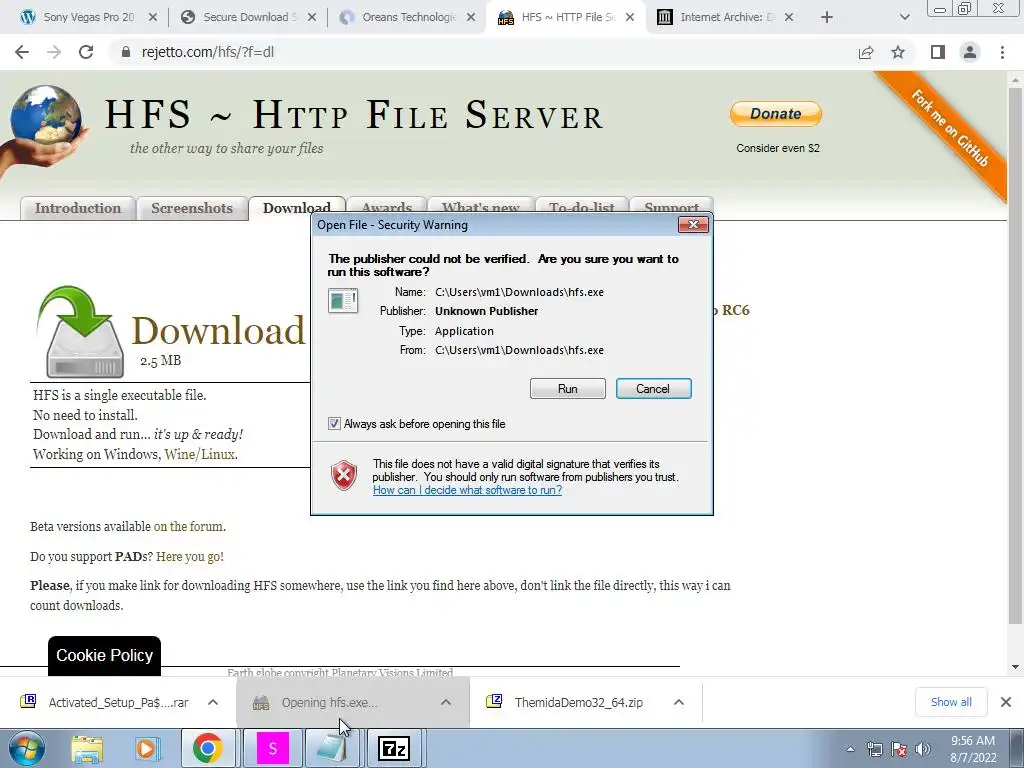The height and width of the screenshot is (768, 1024).
Task: Click Chrome icon in the taskbar
Action: 207,748
